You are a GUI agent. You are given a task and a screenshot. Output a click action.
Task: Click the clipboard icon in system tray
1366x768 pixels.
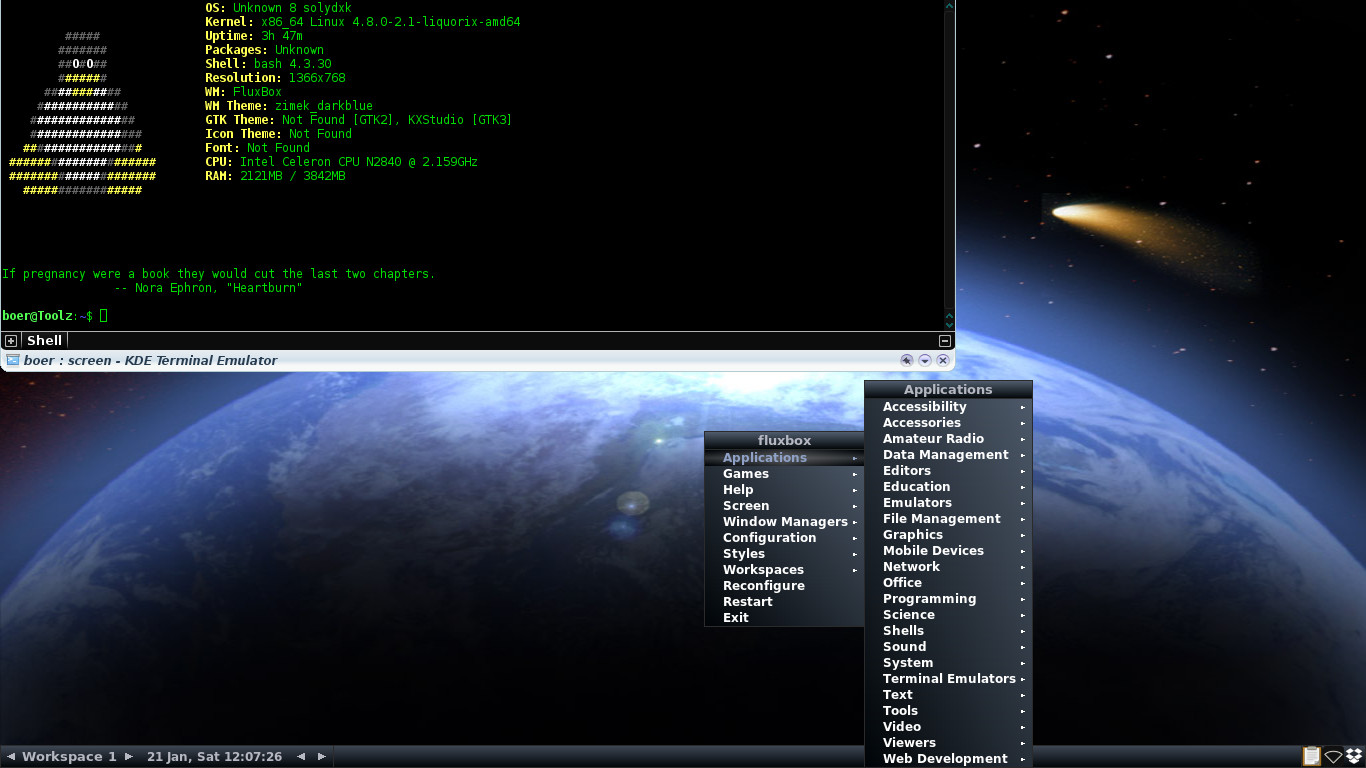click(1311, 757)
